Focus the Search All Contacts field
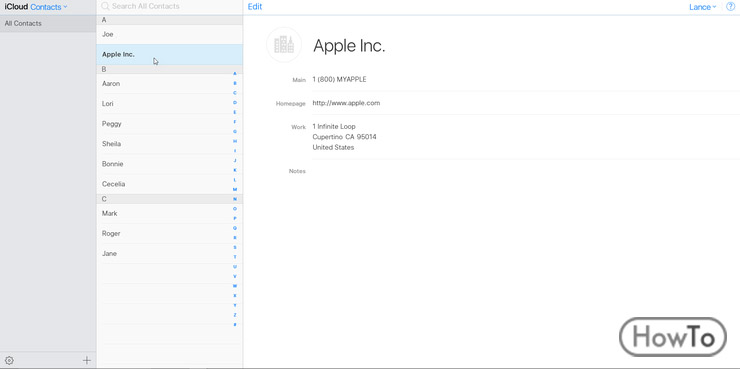This screenshot has height=369, width=740. (x=170, y=7)
